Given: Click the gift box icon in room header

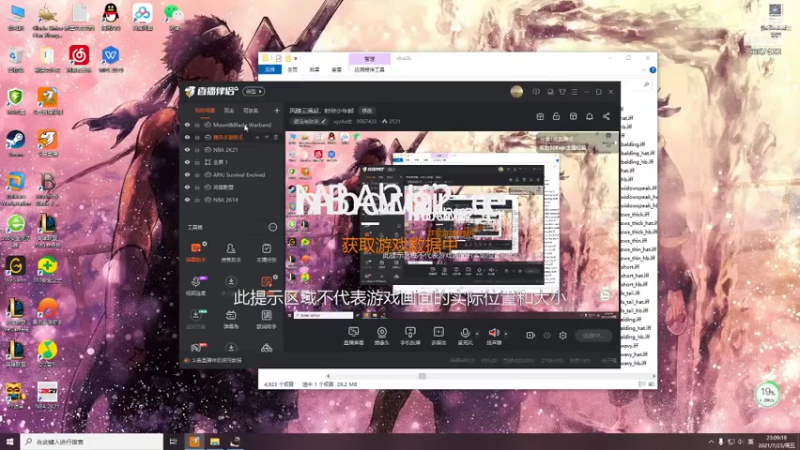Looking at the screenshot, I should 540,116.
